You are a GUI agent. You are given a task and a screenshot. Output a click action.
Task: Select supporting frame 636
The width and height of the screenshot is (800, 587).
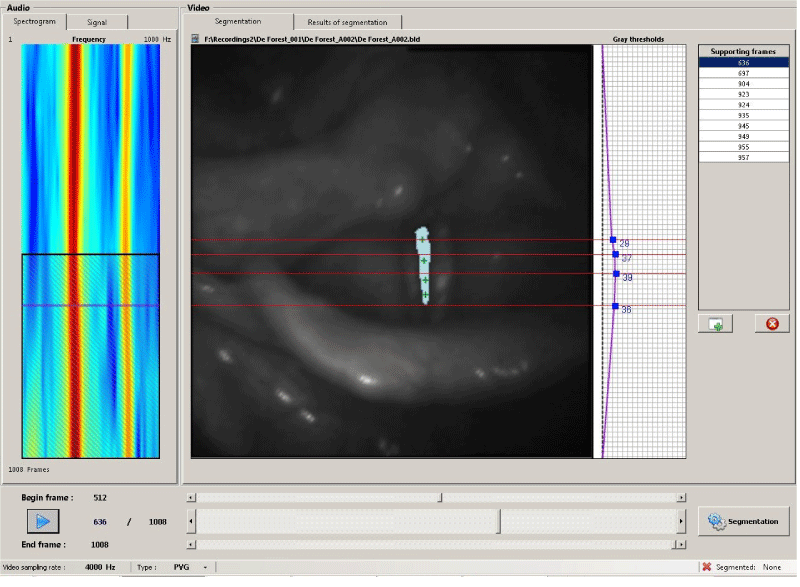pos(743,63)
